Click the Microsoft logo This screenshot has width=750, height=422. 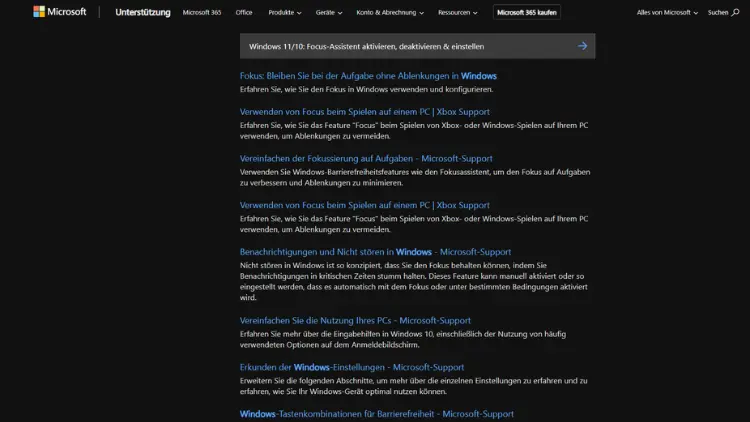click(x=60, y=11)
